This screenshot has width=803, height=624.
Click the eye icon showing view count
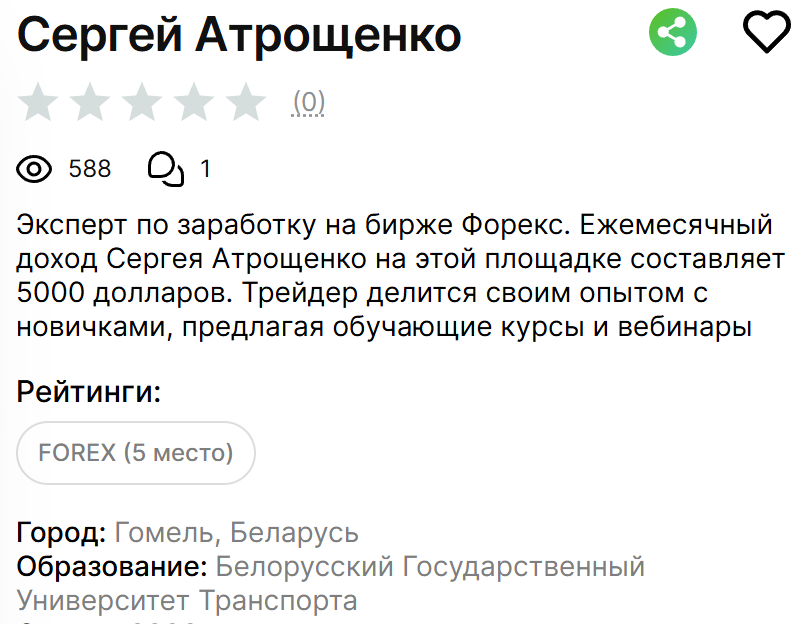pyautogui.click(x=32, y=169)
